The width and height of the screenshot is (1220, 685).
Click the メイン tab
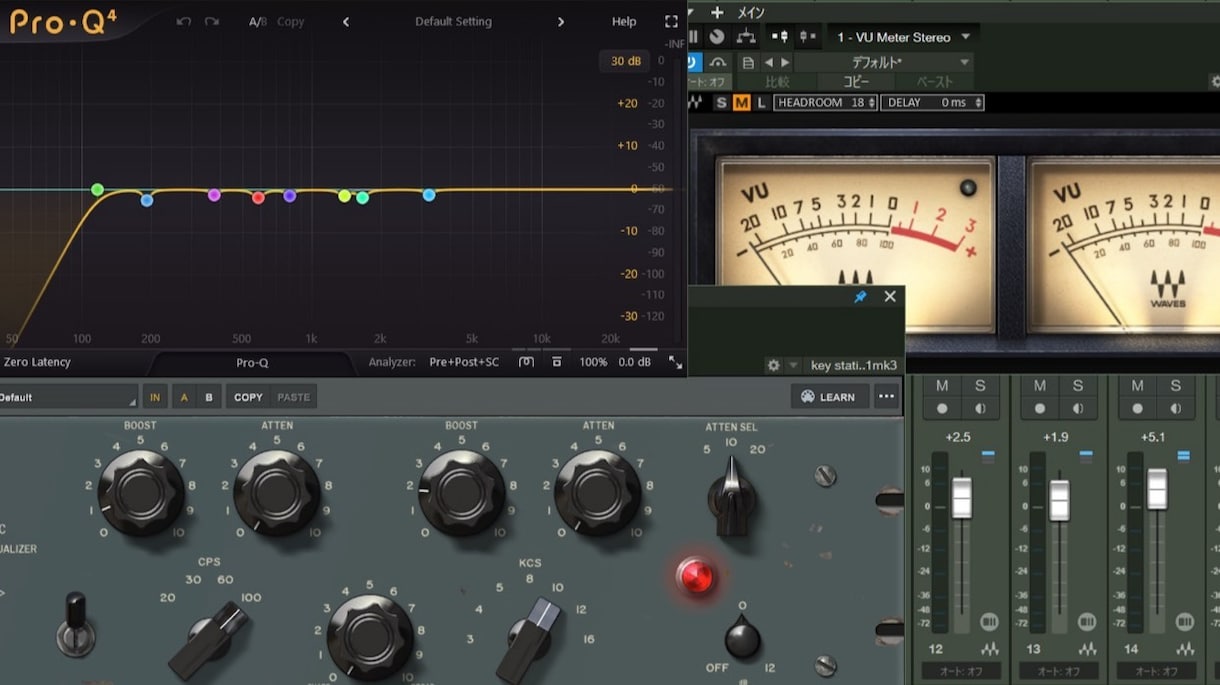coord(750,12)
